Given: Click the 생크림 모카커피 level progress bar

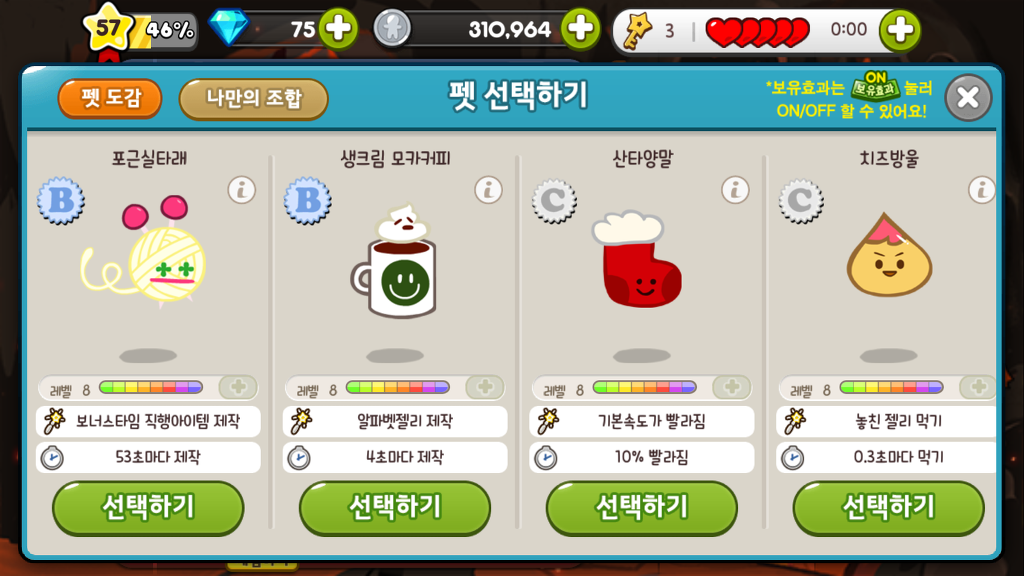Looking at the screenshot, I should [398, 388].
